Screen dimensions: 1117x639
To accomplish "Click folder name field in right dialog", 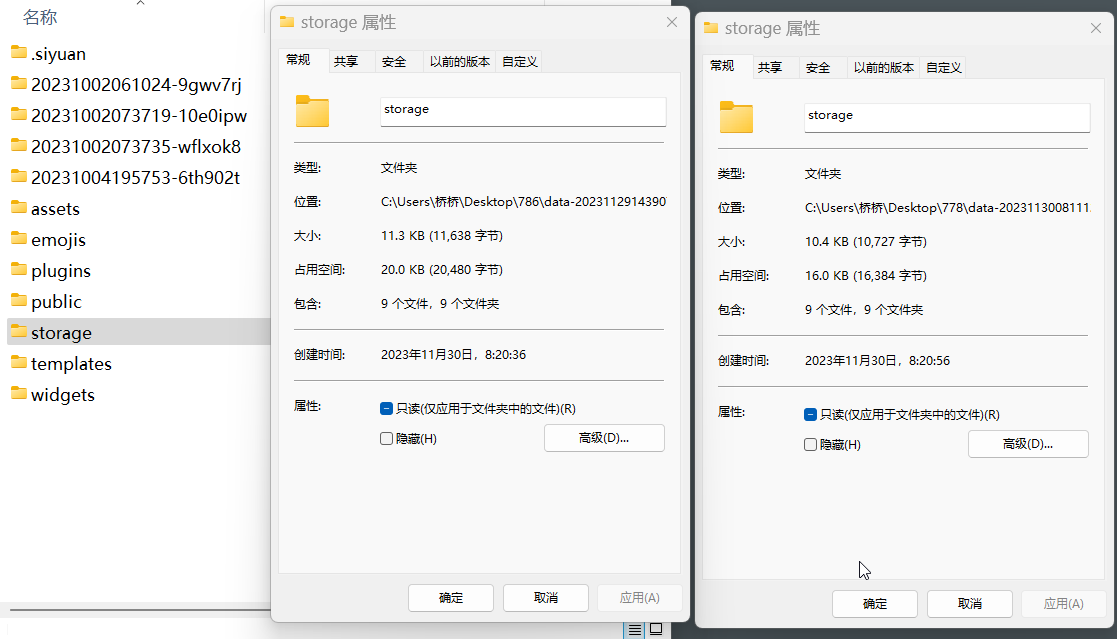I will (947, 118).
